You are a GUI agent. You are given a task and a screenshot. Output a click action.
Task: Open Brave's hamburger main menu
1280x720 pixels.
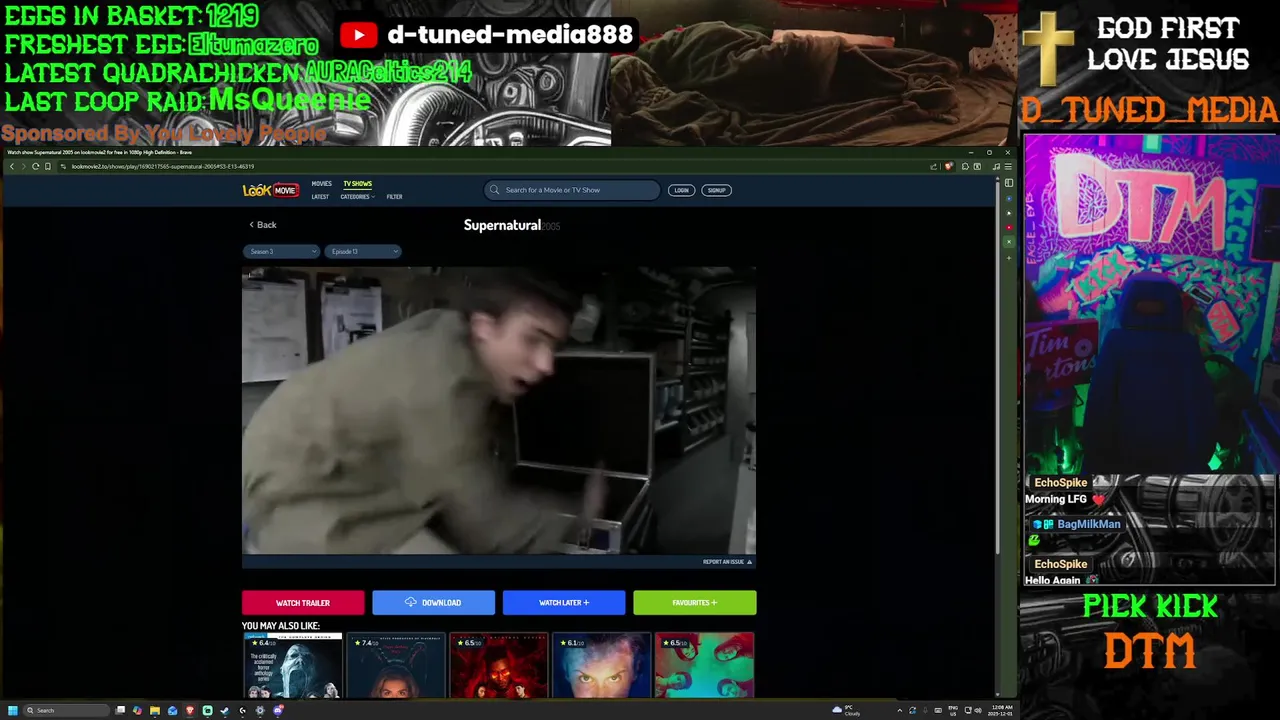click(1008, 166)
